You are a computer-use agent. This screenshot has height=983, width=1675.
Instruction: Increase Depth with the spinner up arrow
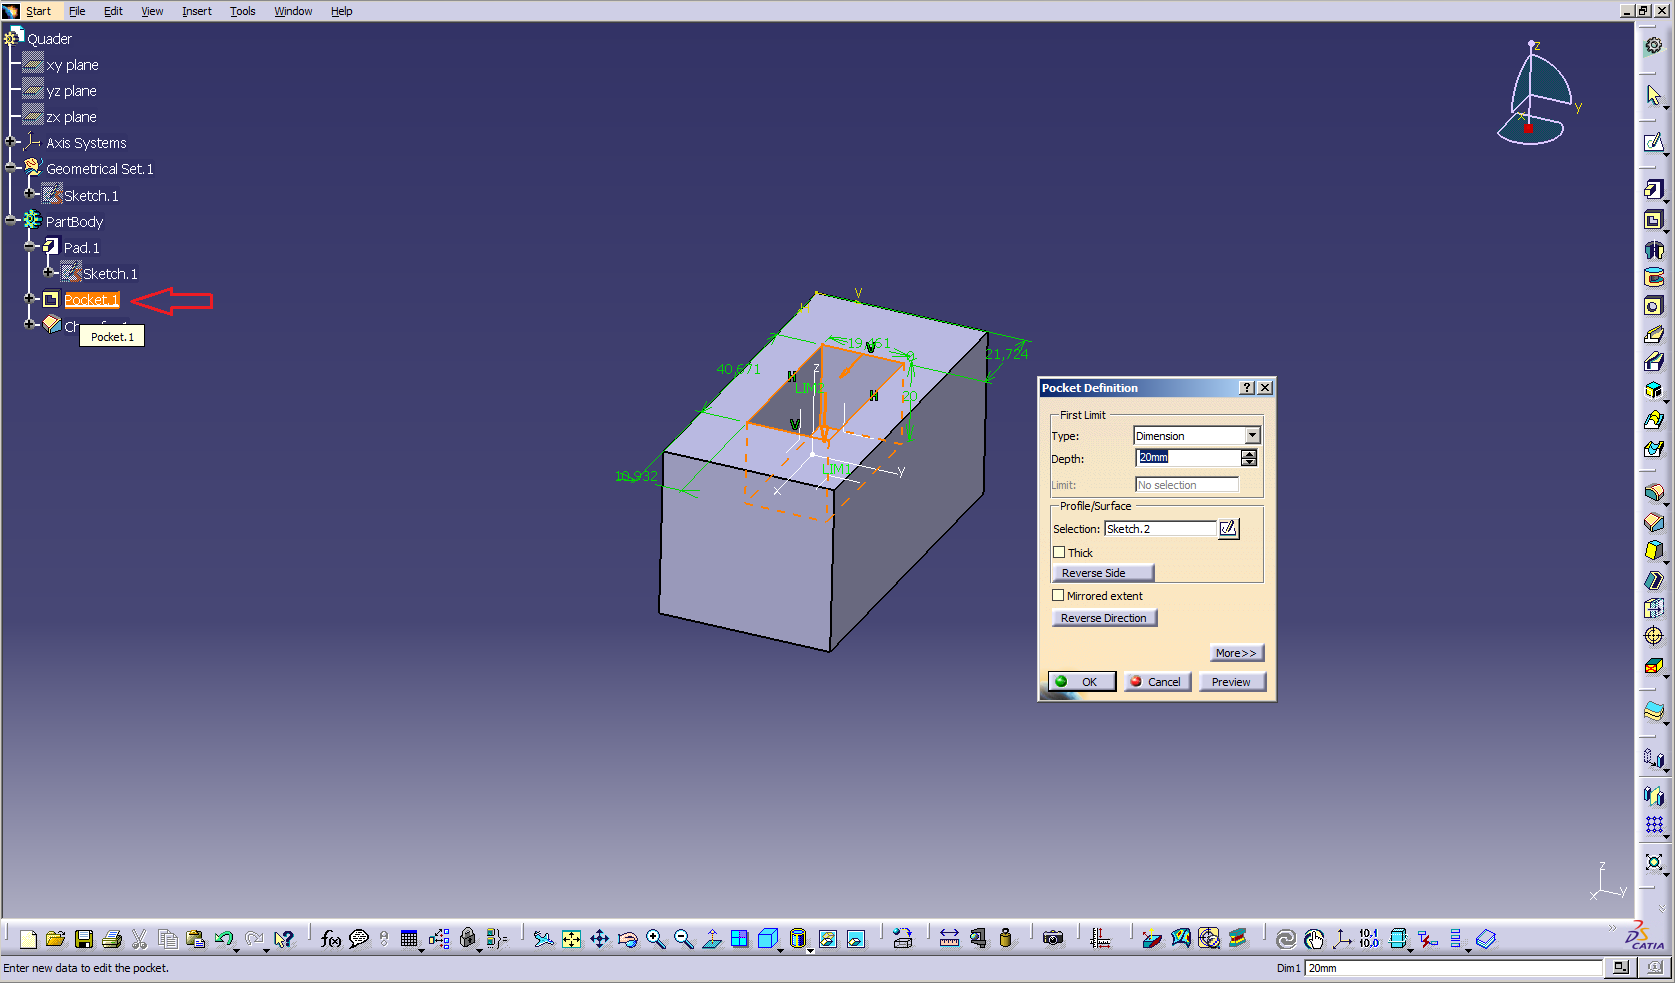coord(1249,453)
